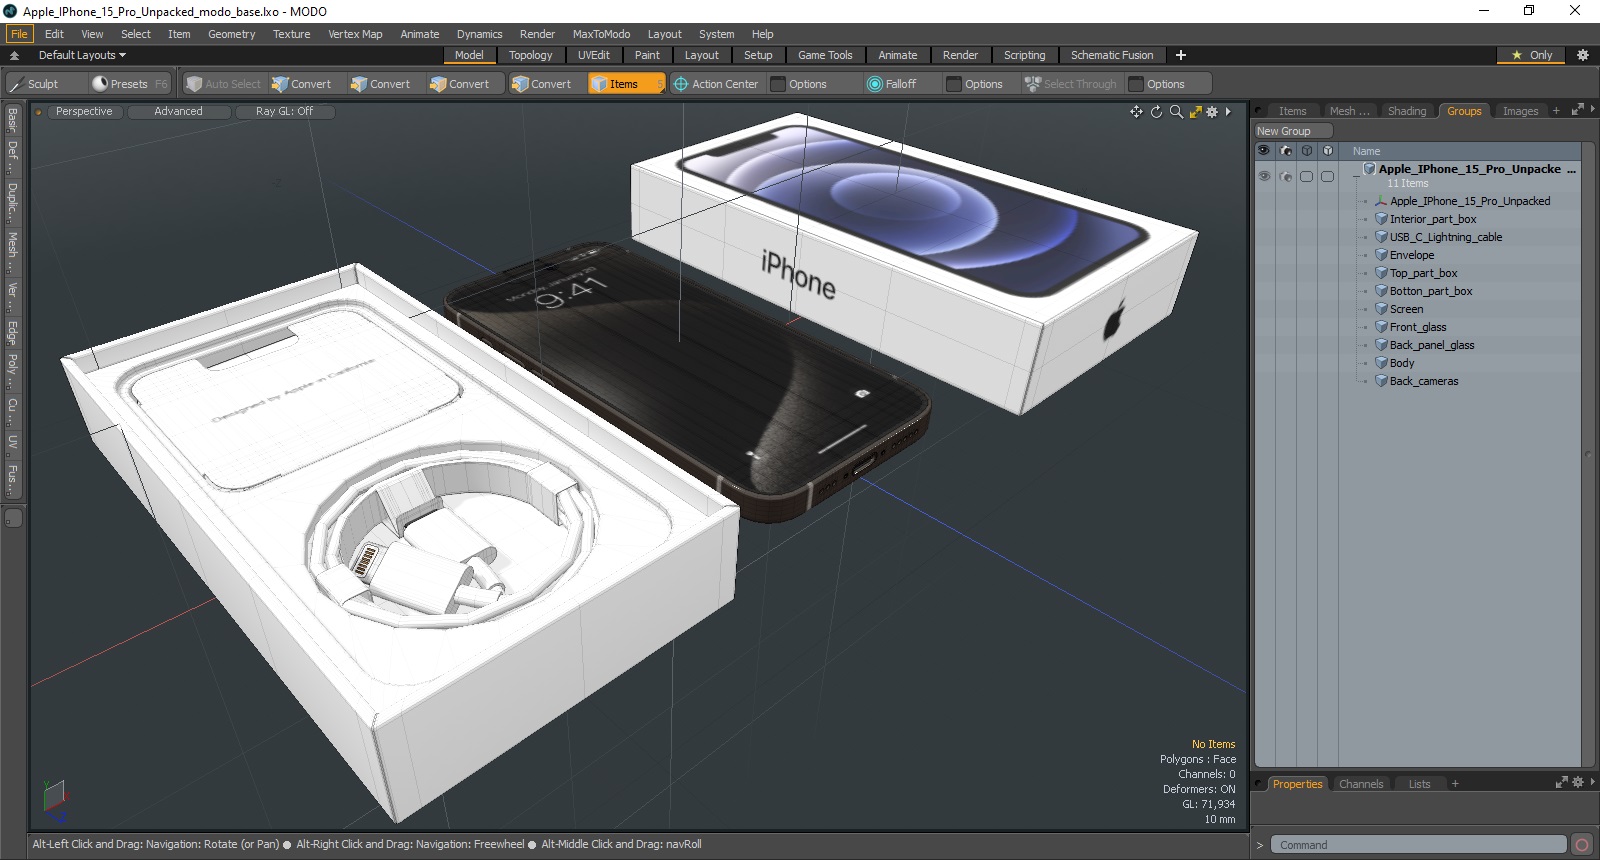
Task: Switch to the Shading panel tab
Action: (1407, 111)
